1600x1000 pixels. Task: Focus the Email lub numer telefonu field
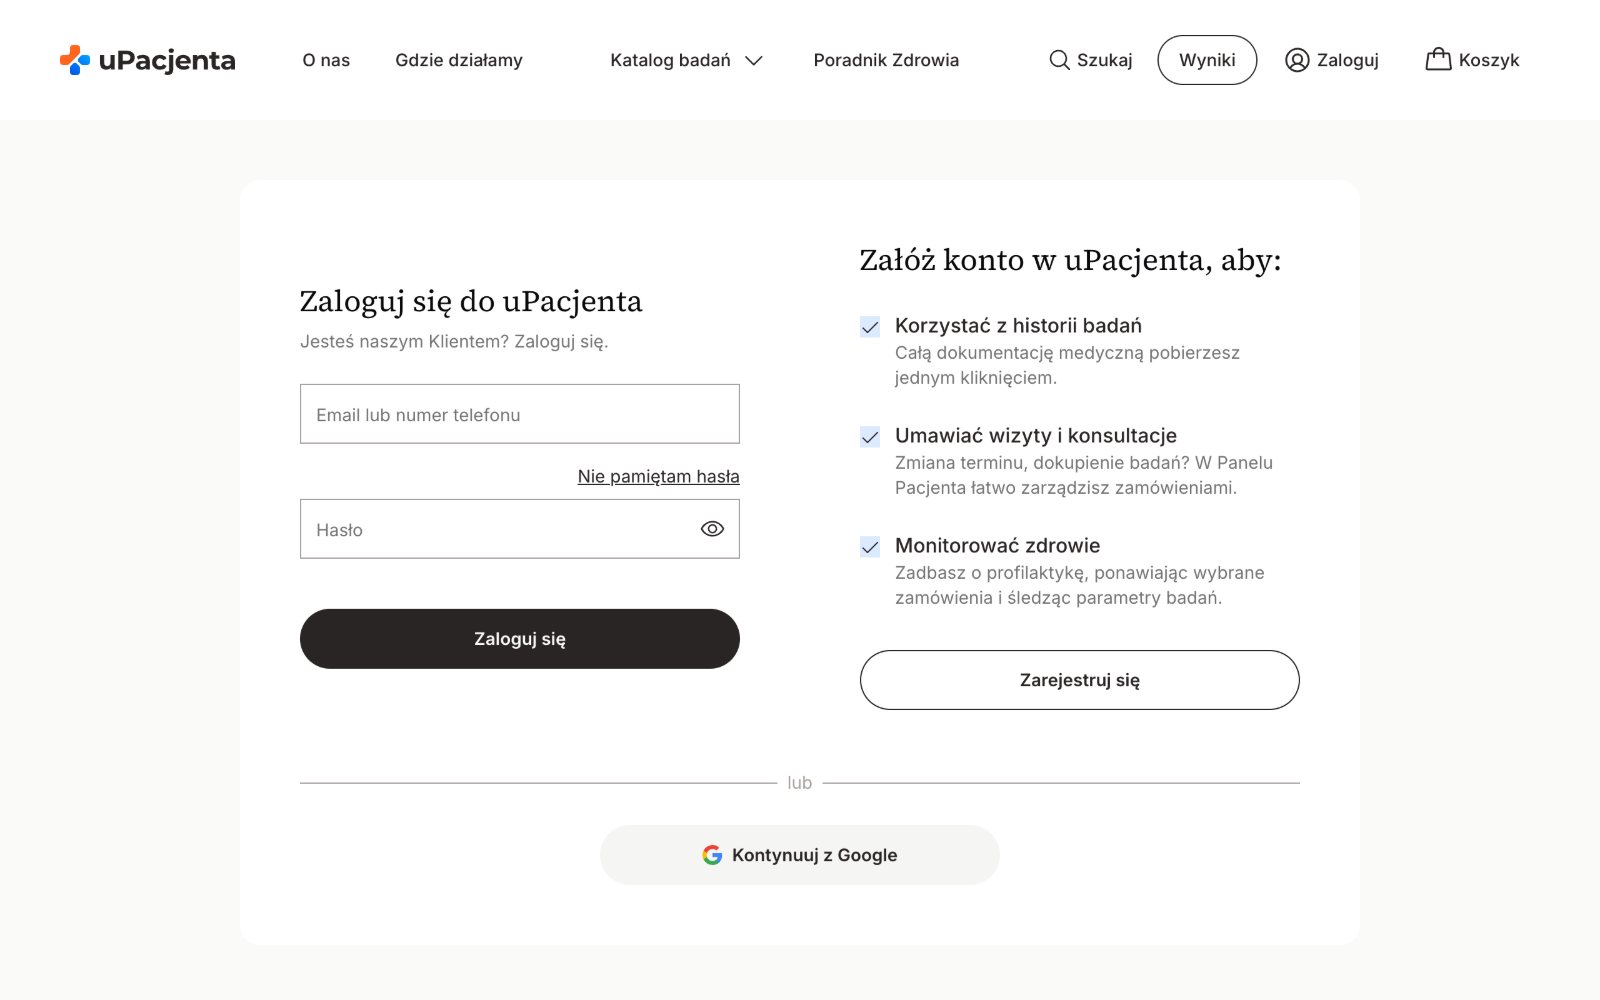click(x=520, y=414)
